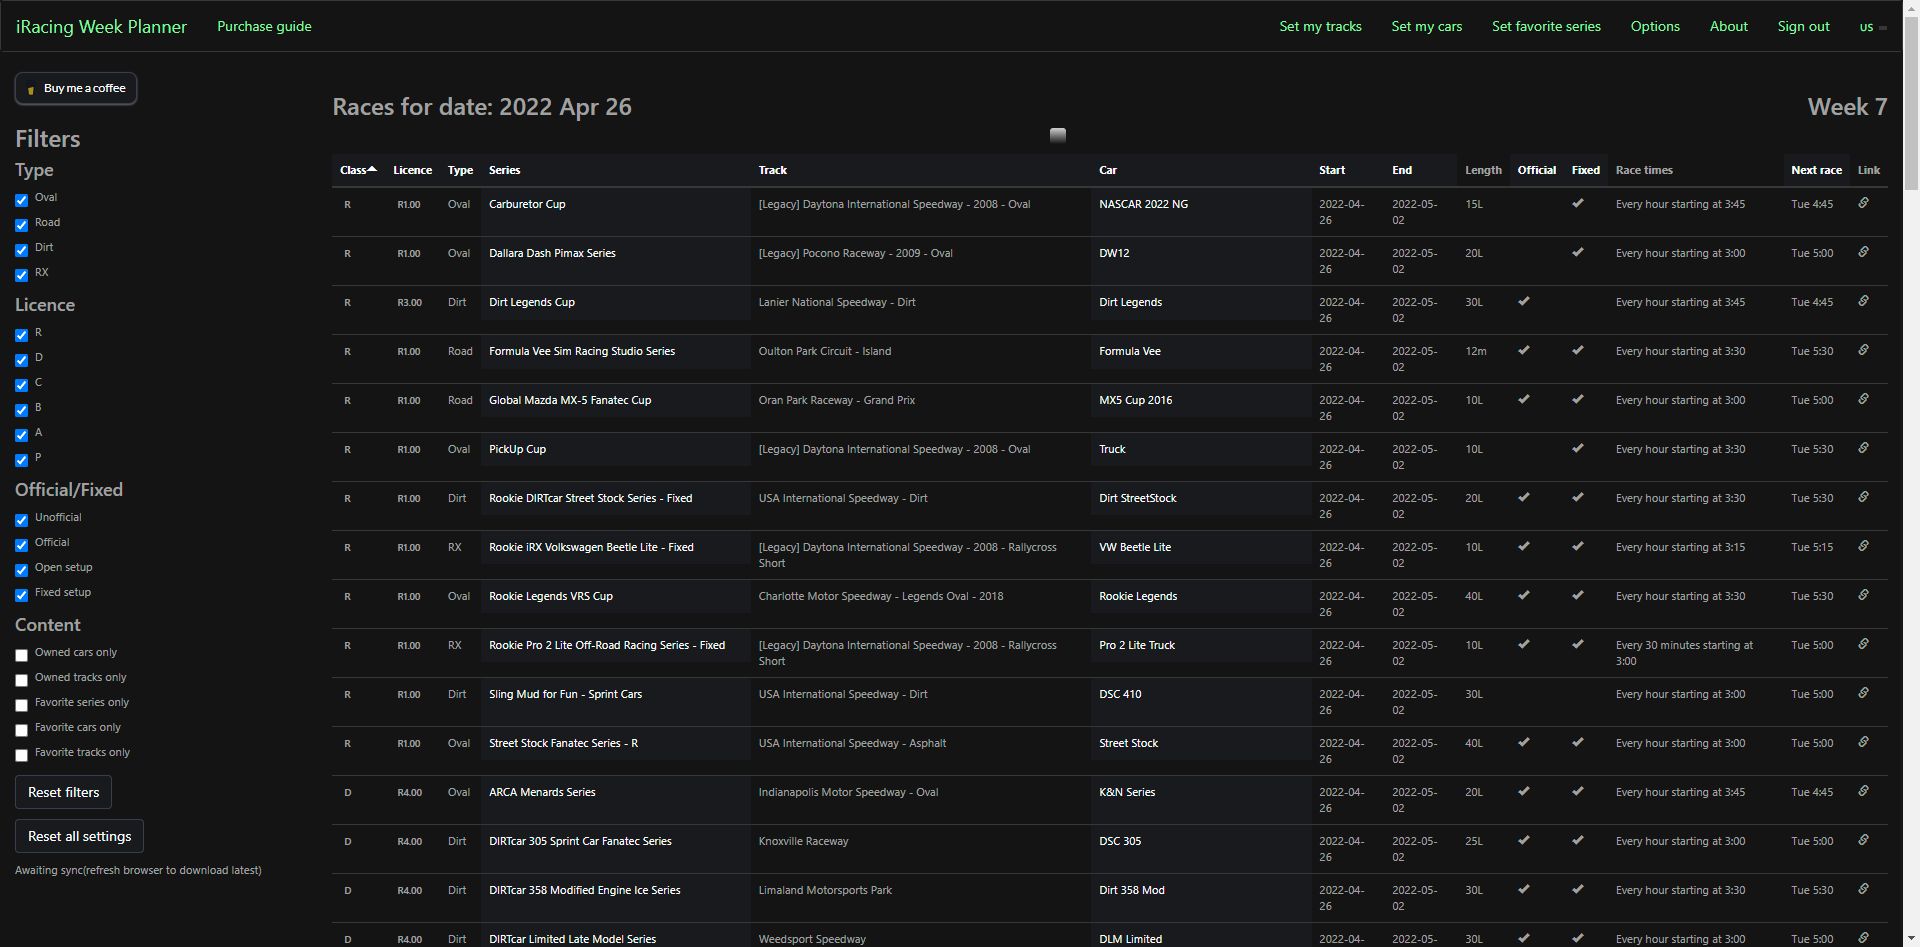Viewport: 1920px width, 947px height.
Task: Open the Options menu item
Action: [1655, 27]
